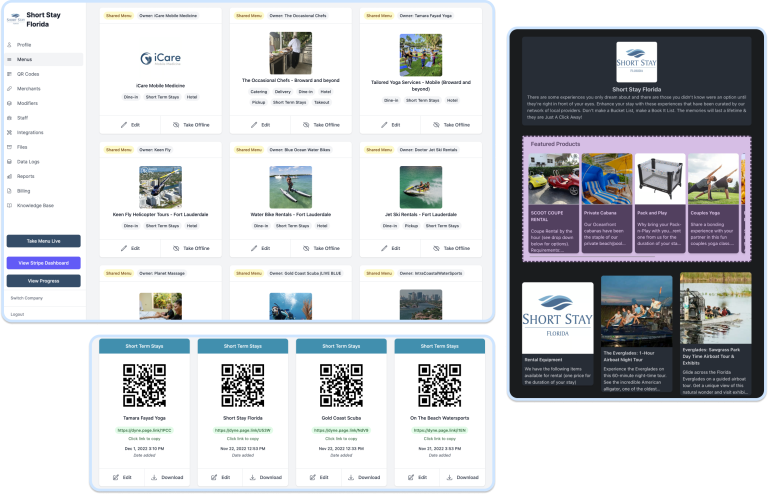Screen dimensions: 768x494
Task: Open Knowledge Base in the sidebar
Action: [x=35, y=206]
